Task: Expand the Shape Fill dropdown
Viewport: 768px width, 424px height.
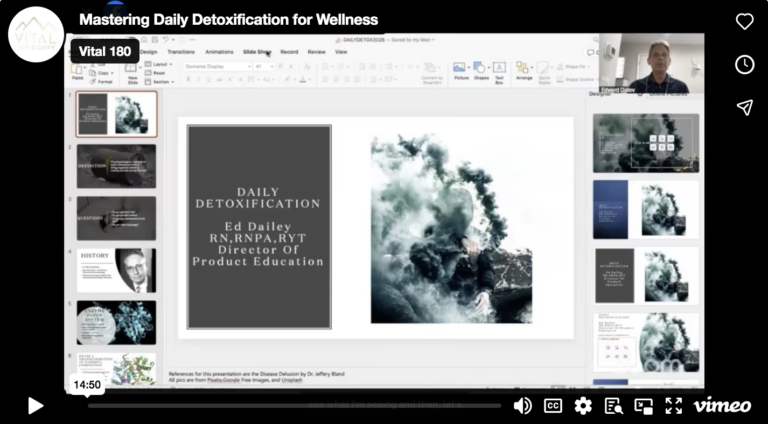Action: coord(576,67)
